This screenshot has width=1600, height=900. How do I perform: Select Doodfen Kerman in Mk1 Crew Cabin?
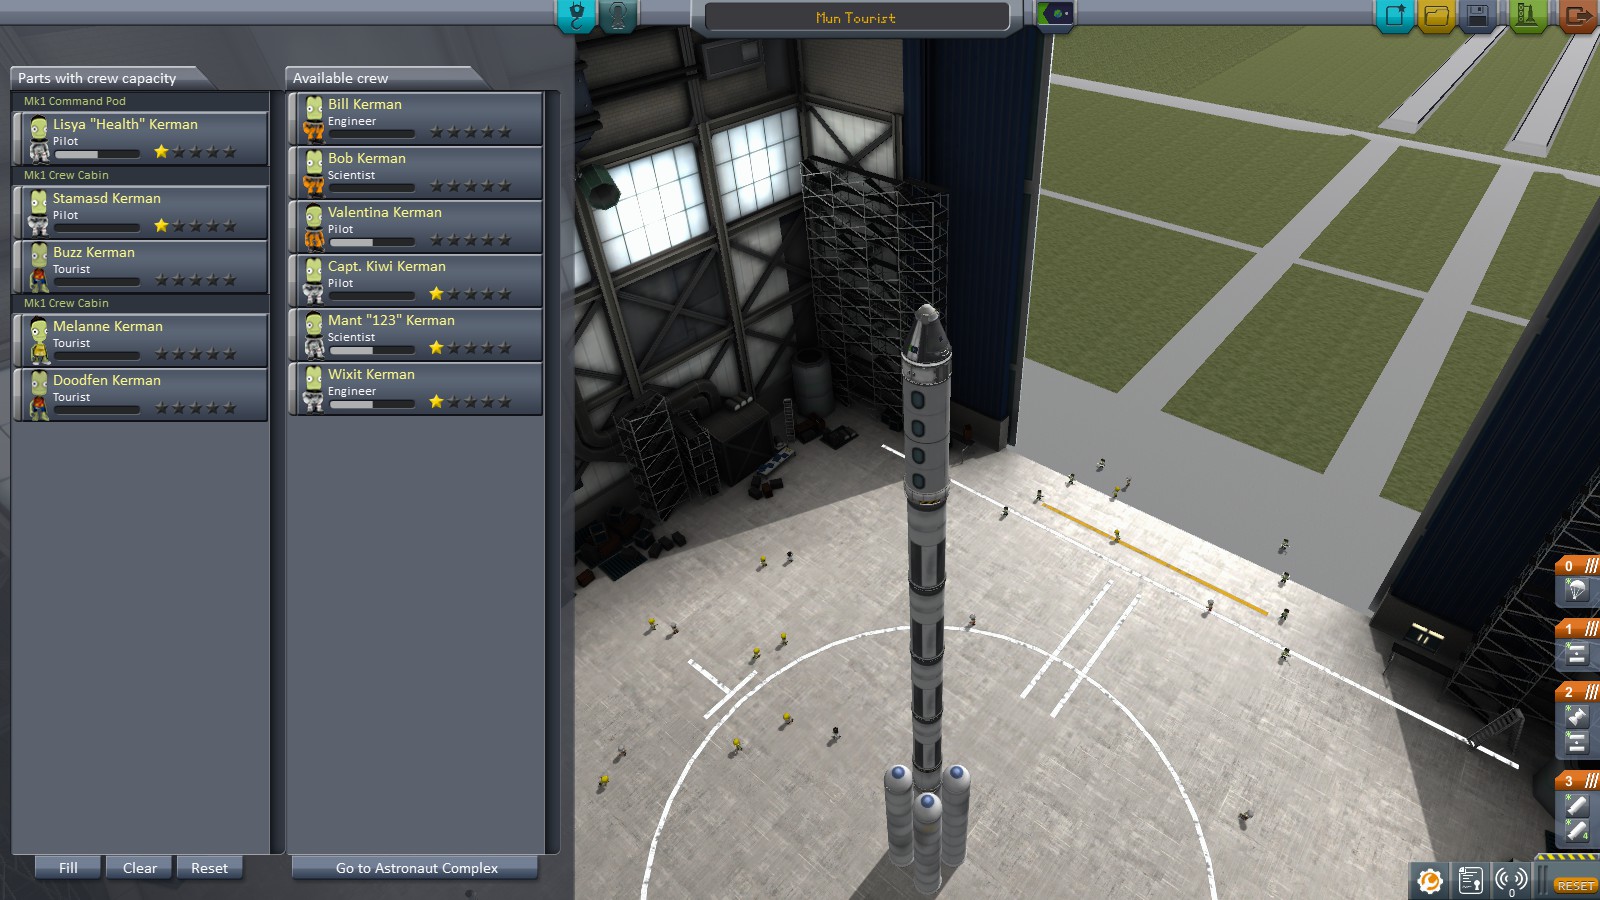coord(141,395)
